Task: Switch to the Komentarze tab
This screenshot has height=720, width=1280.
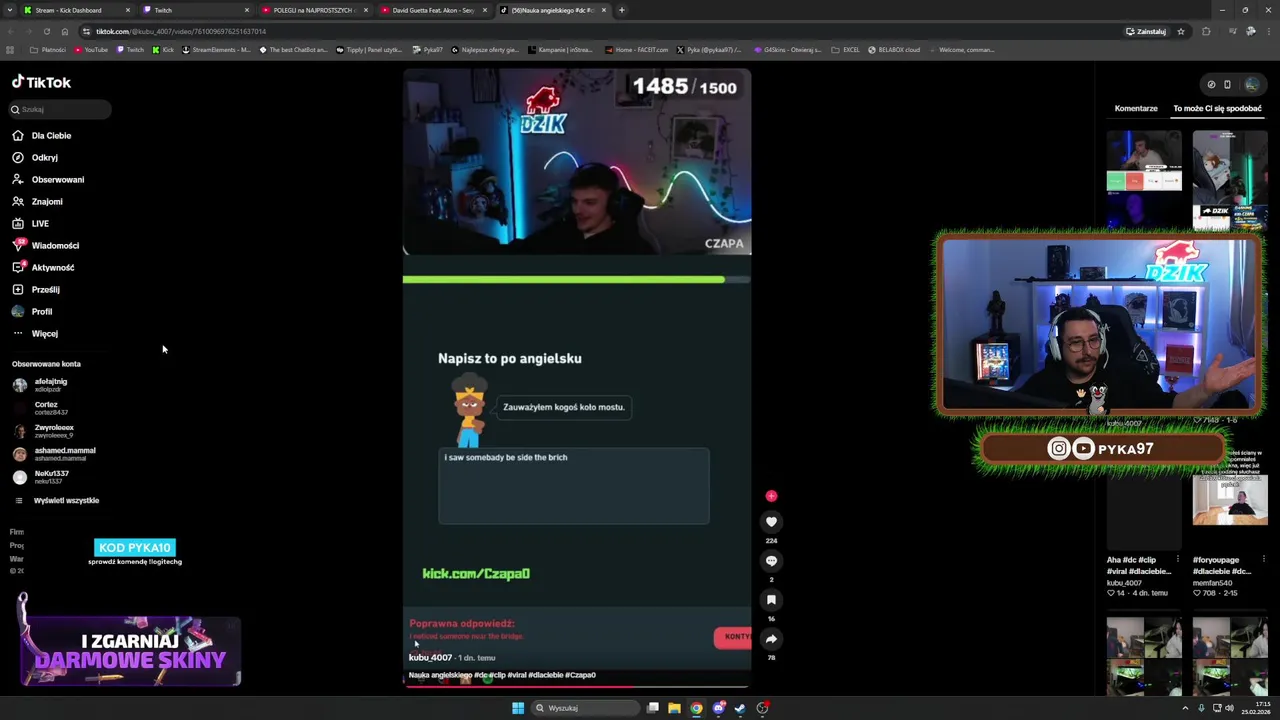Action: click(1136, 108)
